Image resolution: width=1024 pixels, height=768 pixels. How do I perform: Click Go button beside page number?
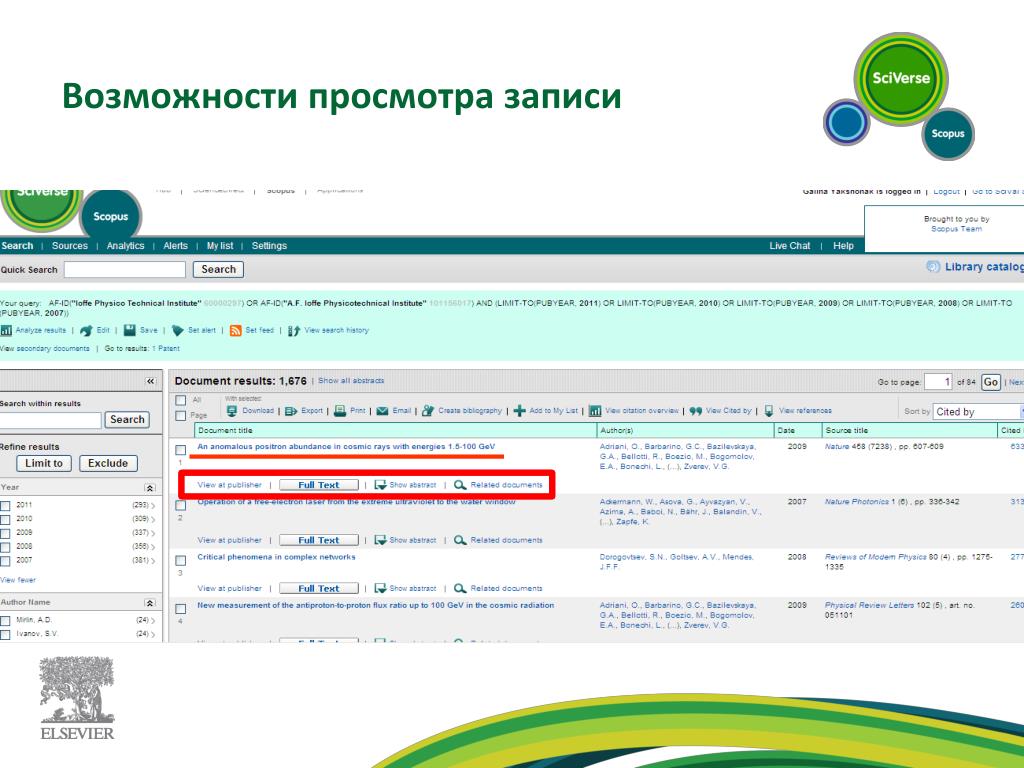coord(991,382)
